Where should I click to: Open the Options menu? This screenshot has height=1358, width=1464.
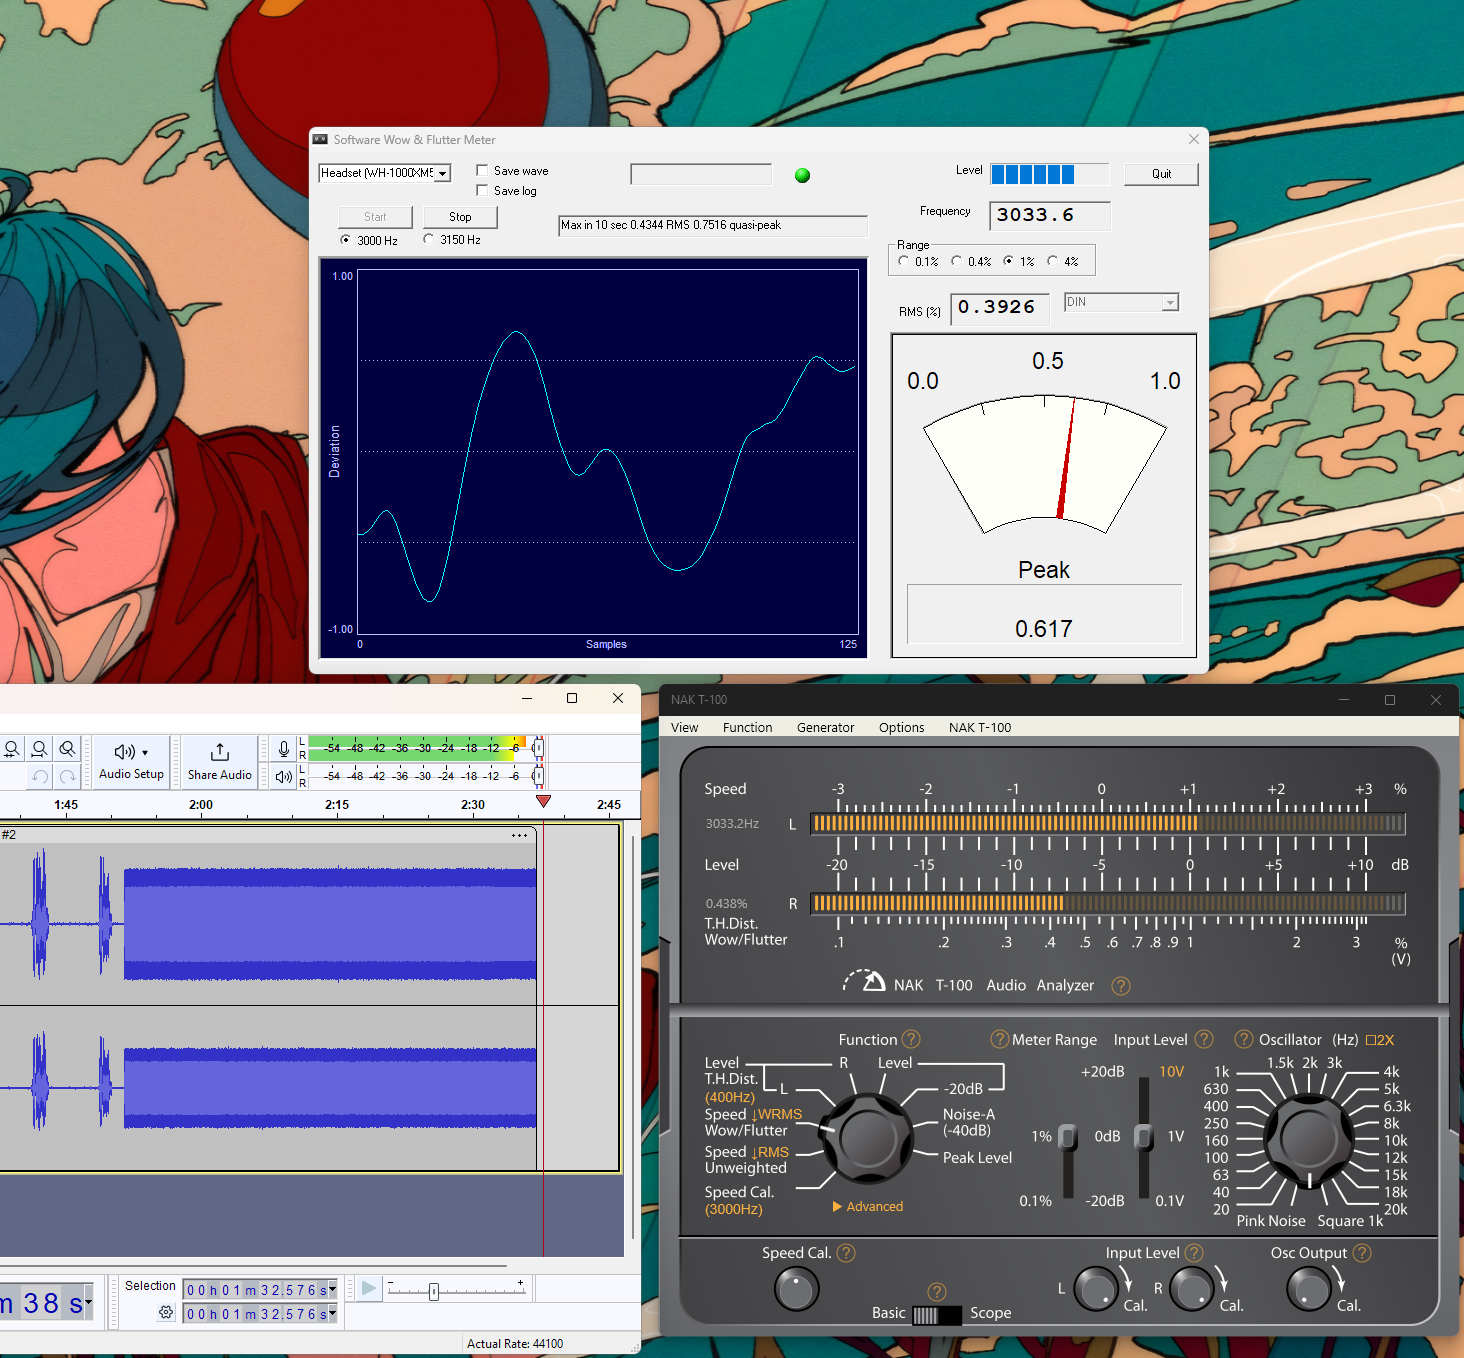point(901,728)
